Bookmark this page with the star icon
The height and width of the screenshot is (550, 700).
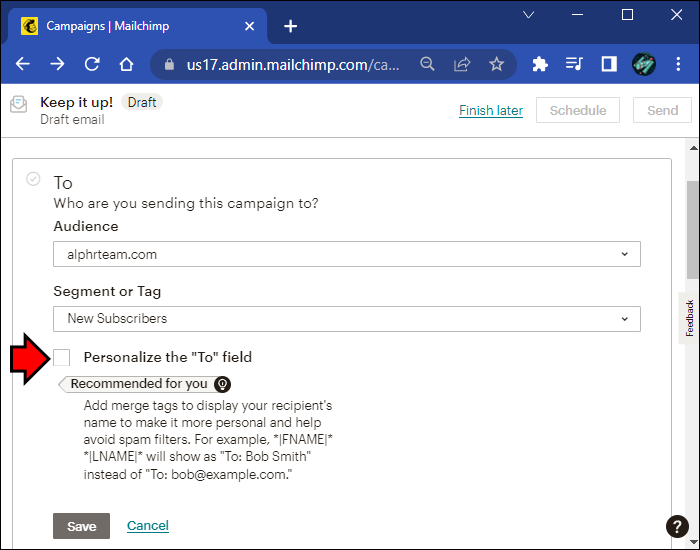[496, 64]
